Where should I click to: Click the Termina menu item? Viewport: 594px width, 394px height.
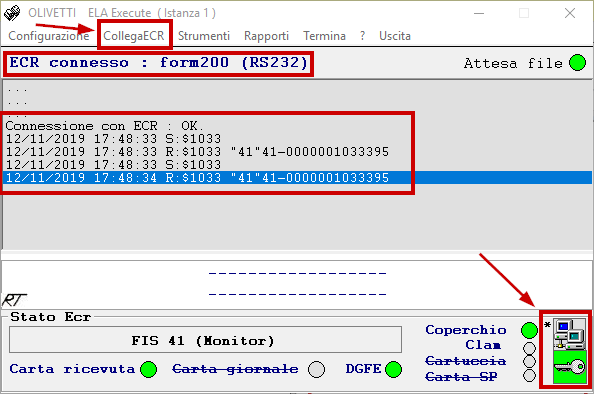pos(324,36)
